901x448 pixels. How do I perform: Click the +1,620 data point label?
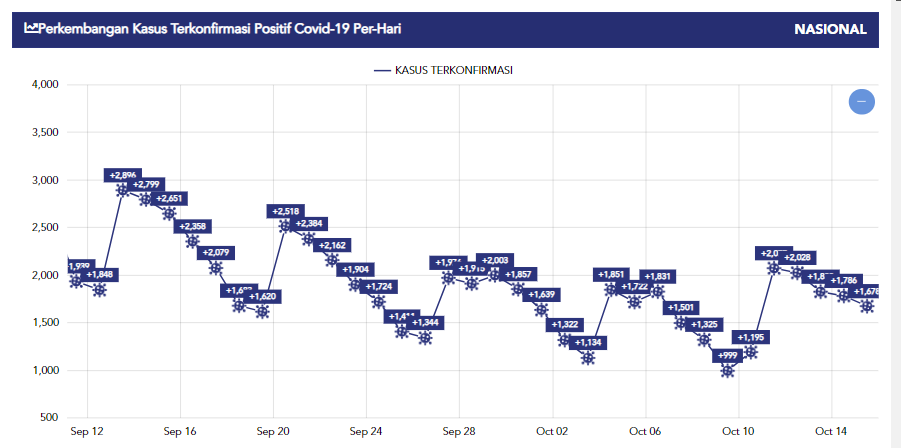[262, 296]
